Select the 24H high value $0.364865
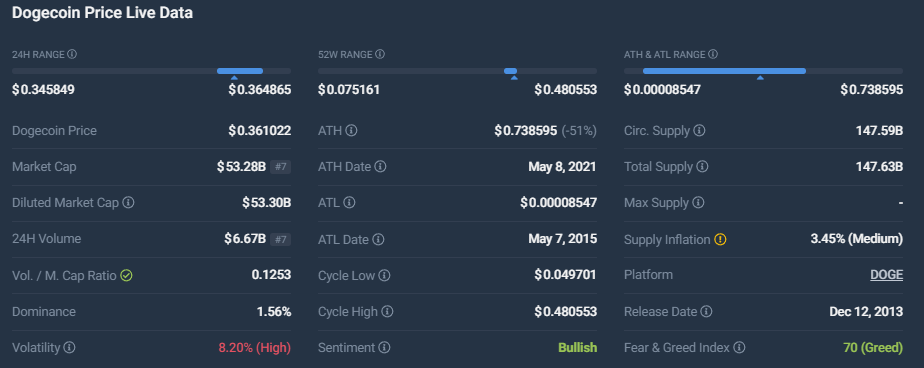 260,90
